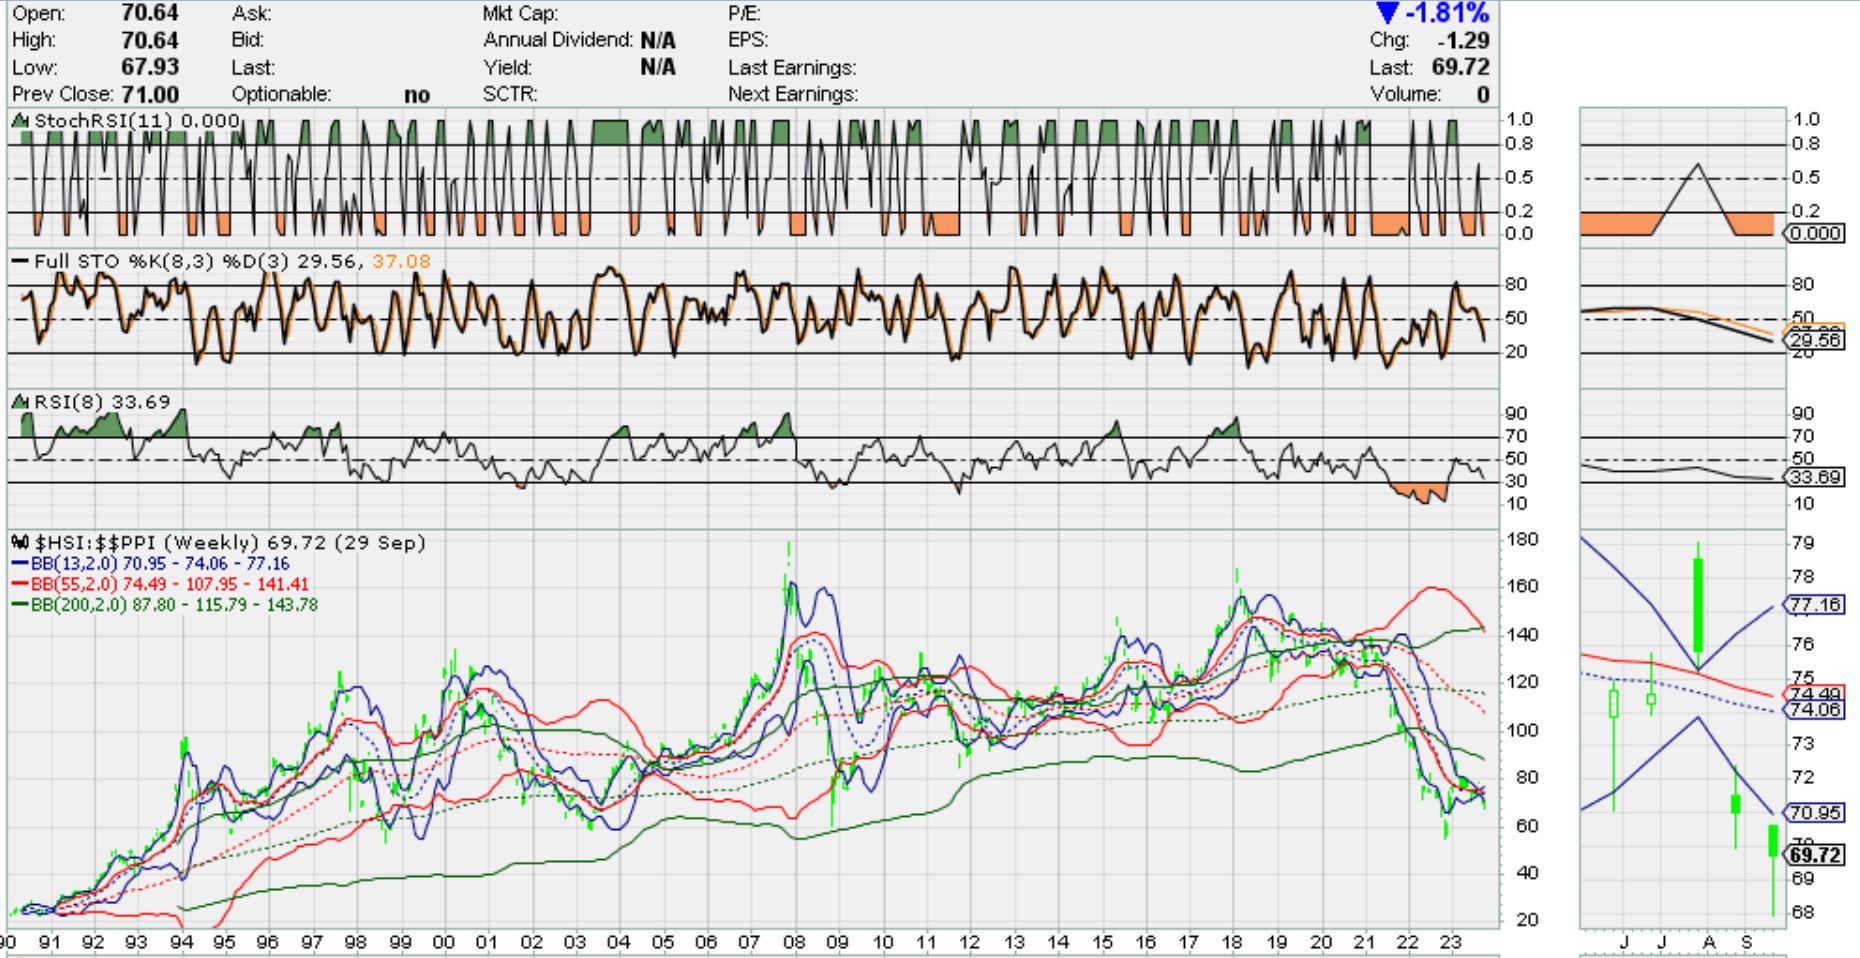The width and height of the screenshot is (1860, 958).
Task: Click the 29.56 Full STO value tag
Action: (1816, 340)
